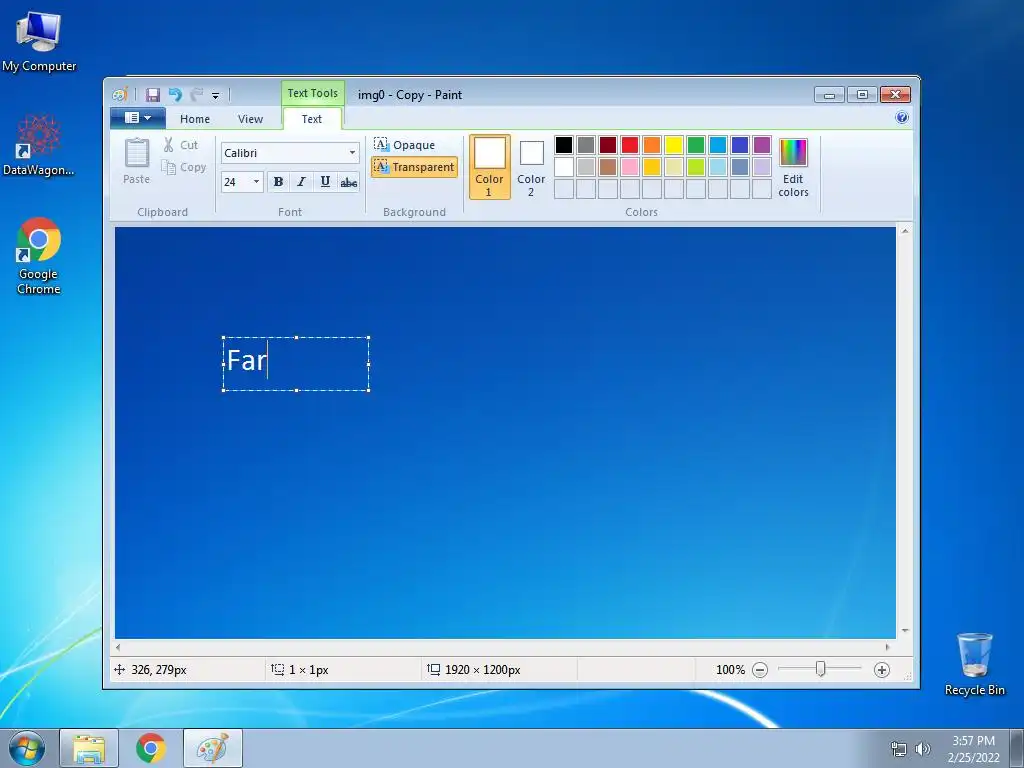Click inside the text box containing Far
Screen dimensions: 1024x768
tap(296, 364)
